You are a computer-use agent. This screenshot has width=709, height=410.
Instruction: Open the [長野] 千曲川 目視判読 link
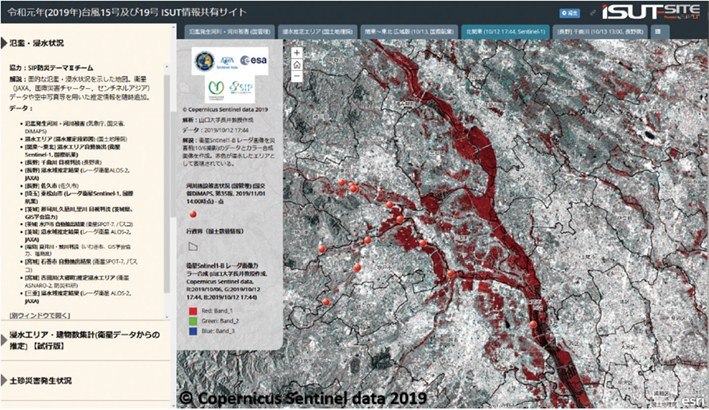pyautogui.click(x=63, y=162)
